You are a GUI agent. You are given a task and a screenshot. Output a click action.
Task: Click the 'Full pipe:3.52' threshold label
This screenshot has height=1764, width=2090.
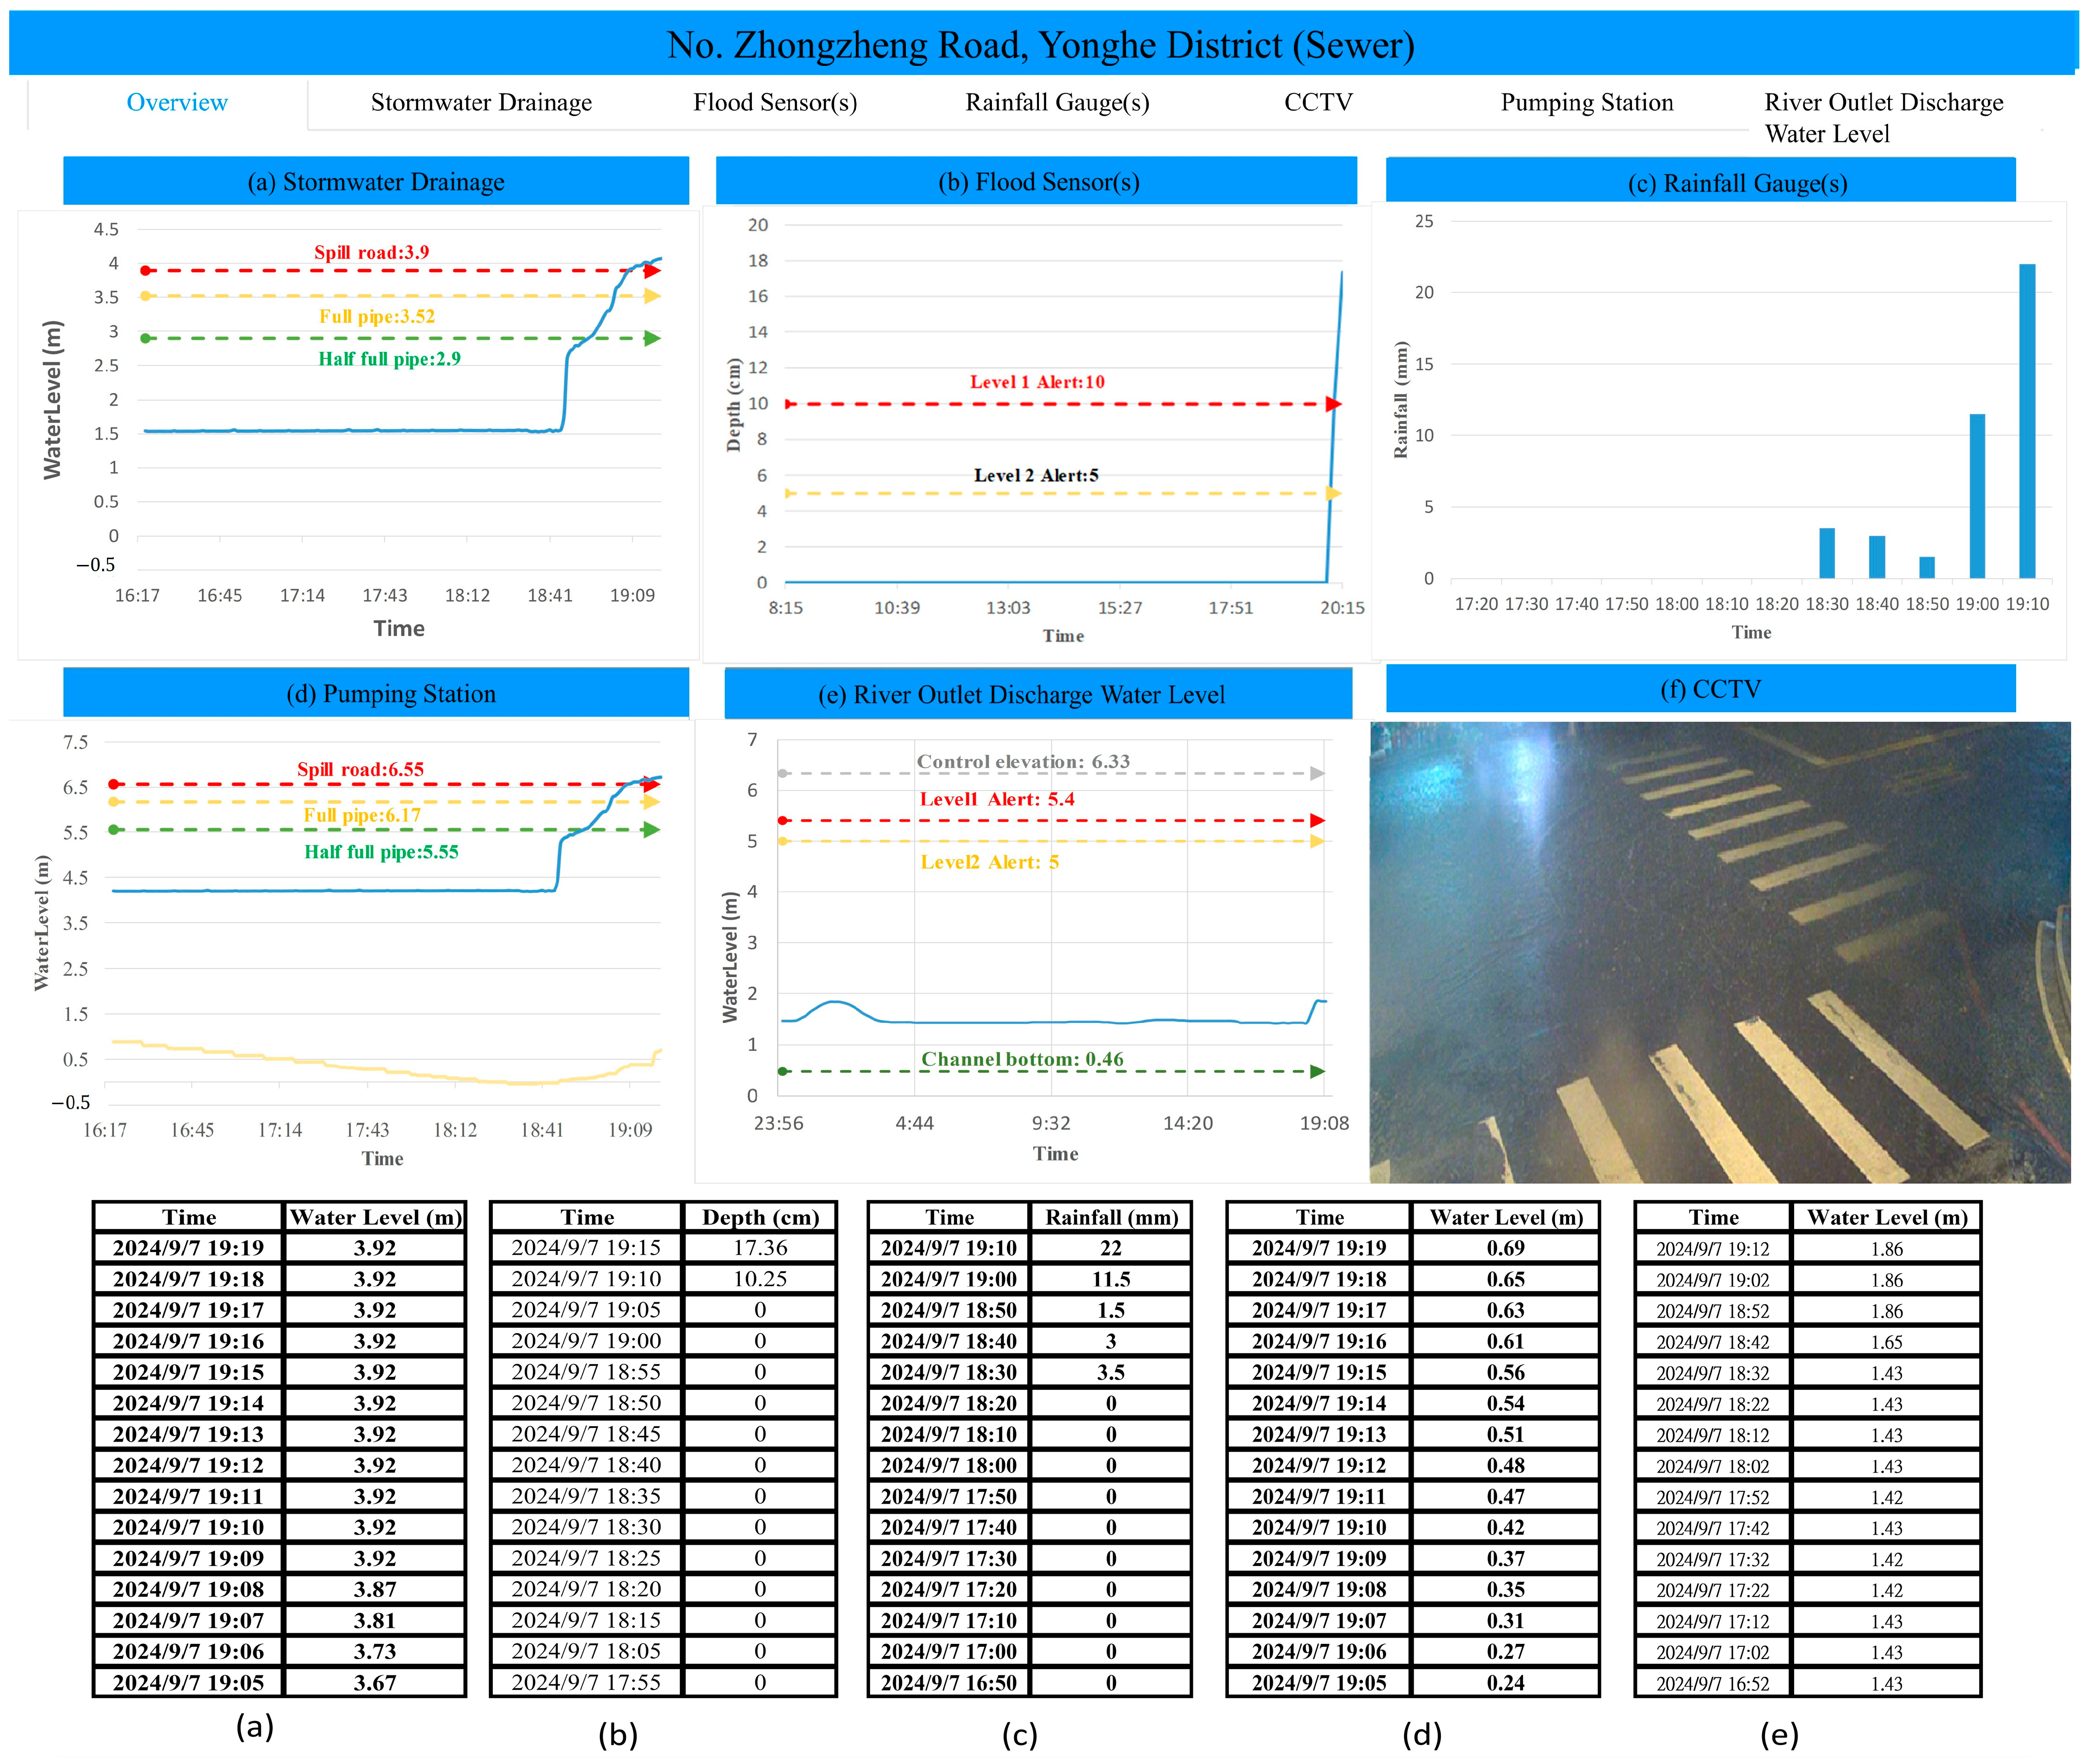point(377,316)
